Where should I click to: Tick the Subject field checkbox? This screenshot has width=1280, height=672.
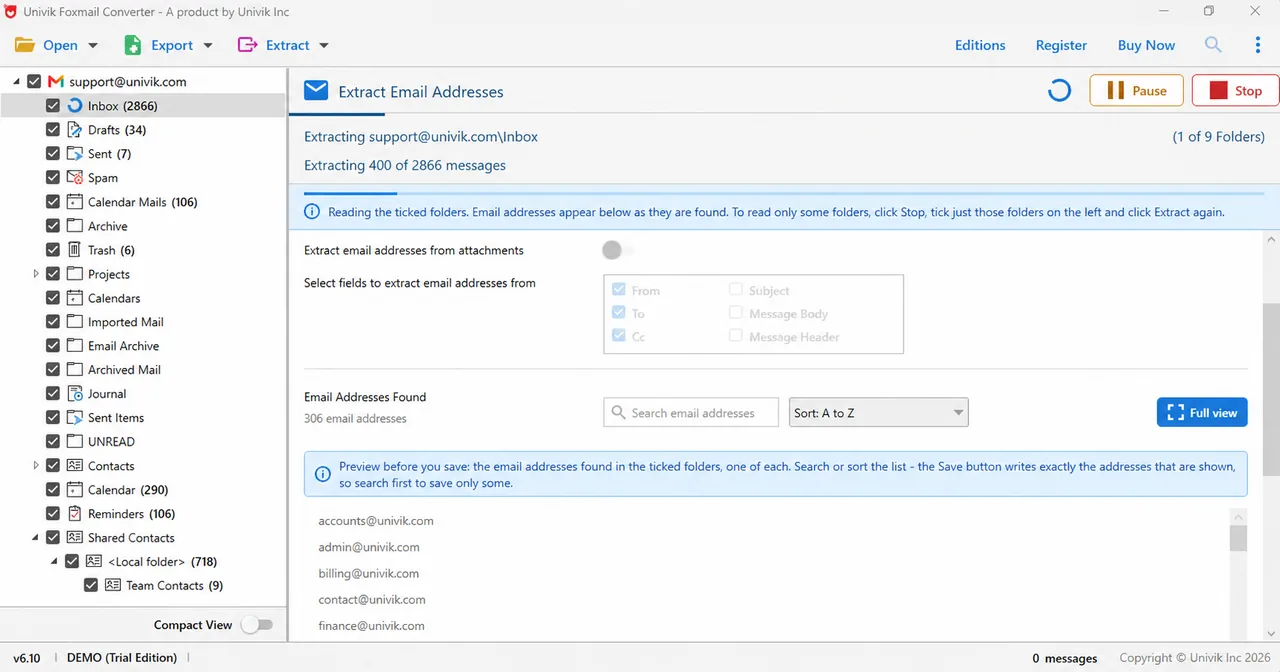736,290
